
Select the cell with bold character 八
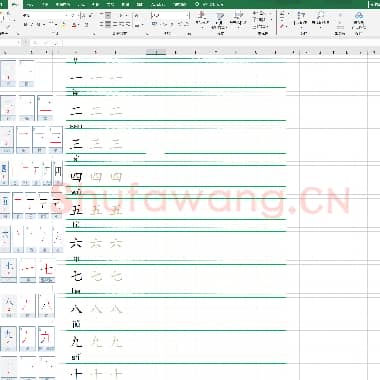point(76,309)
